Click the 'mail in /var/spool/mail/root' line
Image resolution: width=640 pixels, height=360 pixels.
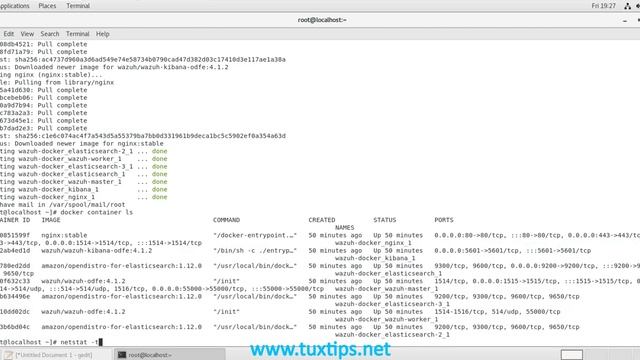(x=62, y=204)
